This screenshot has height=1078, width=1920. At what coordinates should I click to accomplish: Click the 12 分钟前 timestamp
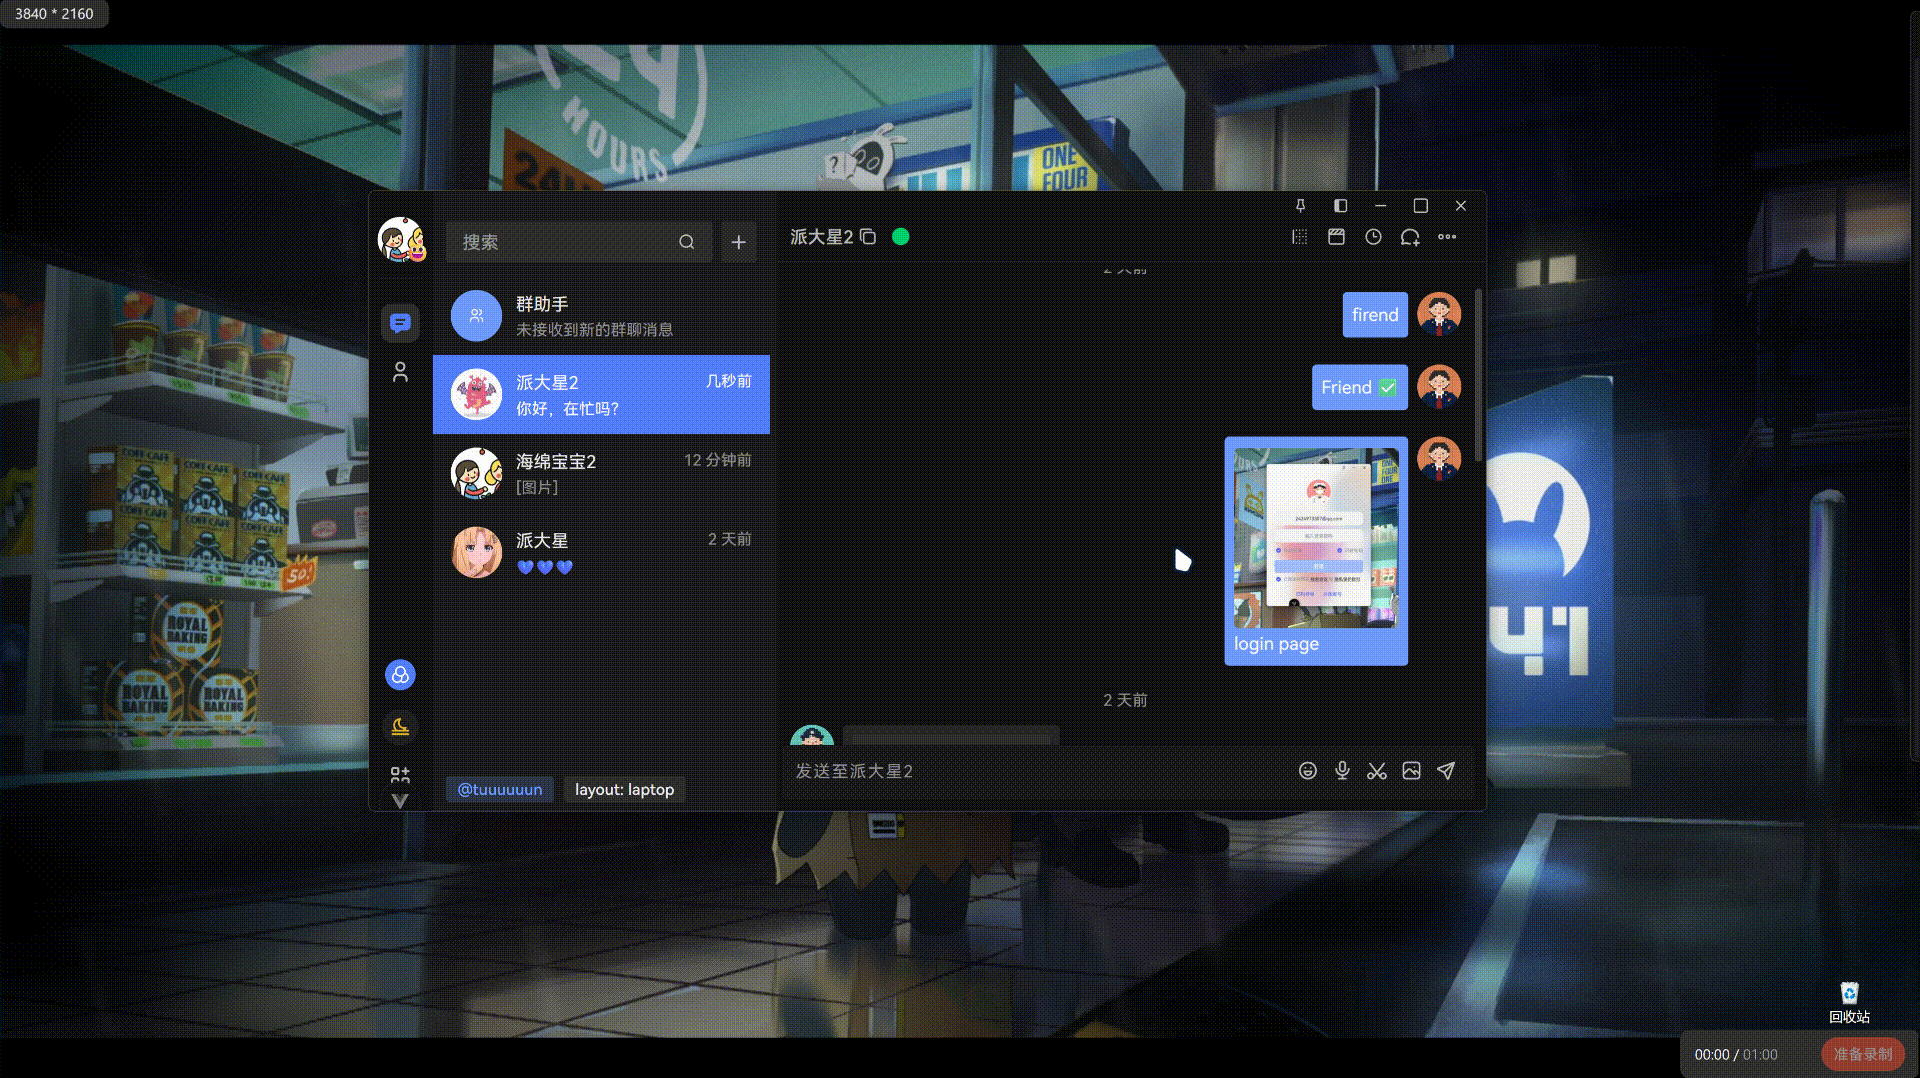point(717,460)
